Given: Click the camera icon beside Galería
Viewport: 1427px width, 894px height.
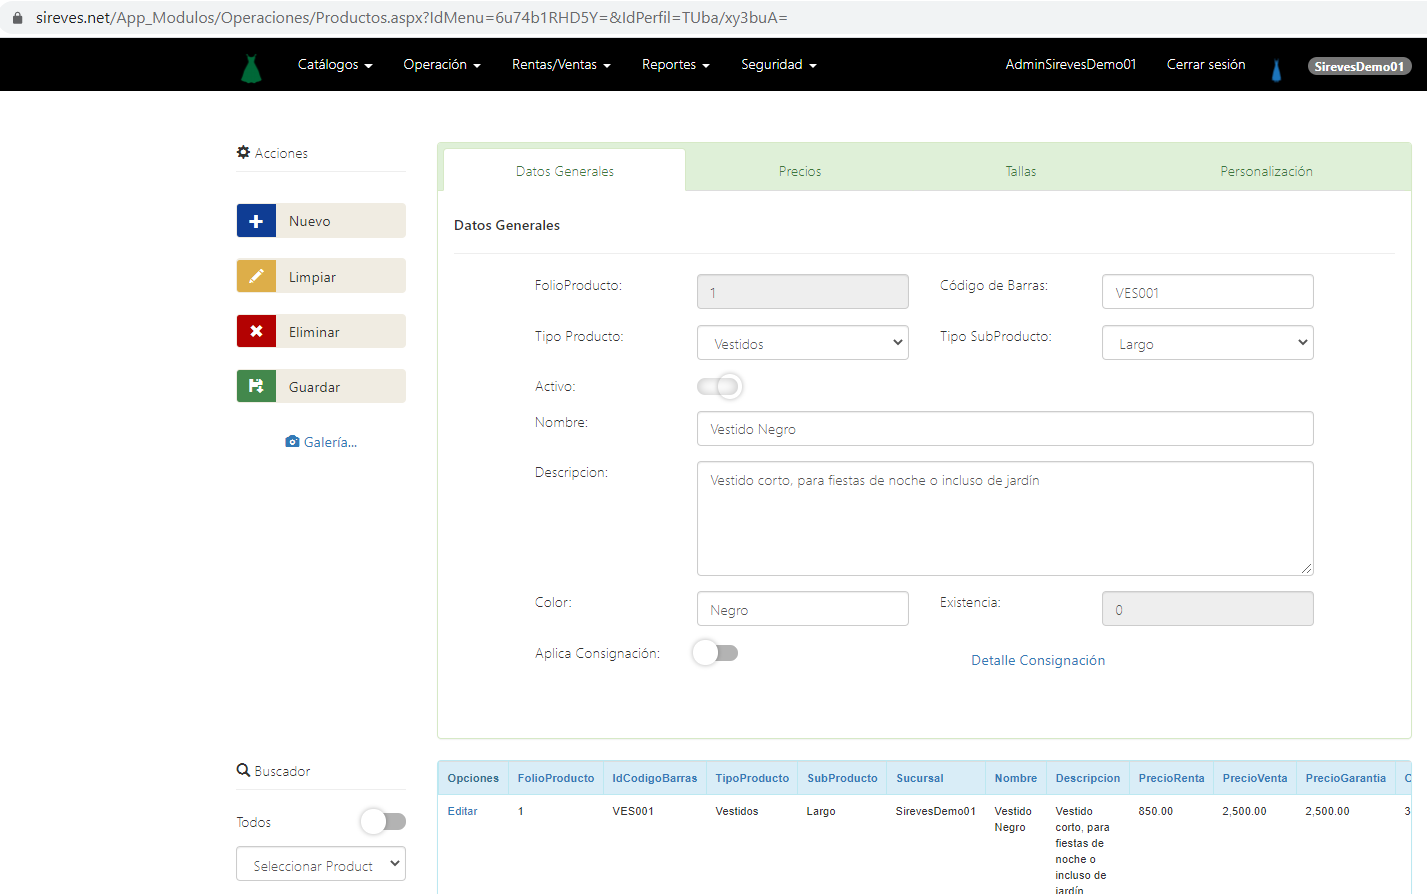Looking at the screenshot, I should tap(292, 442).
